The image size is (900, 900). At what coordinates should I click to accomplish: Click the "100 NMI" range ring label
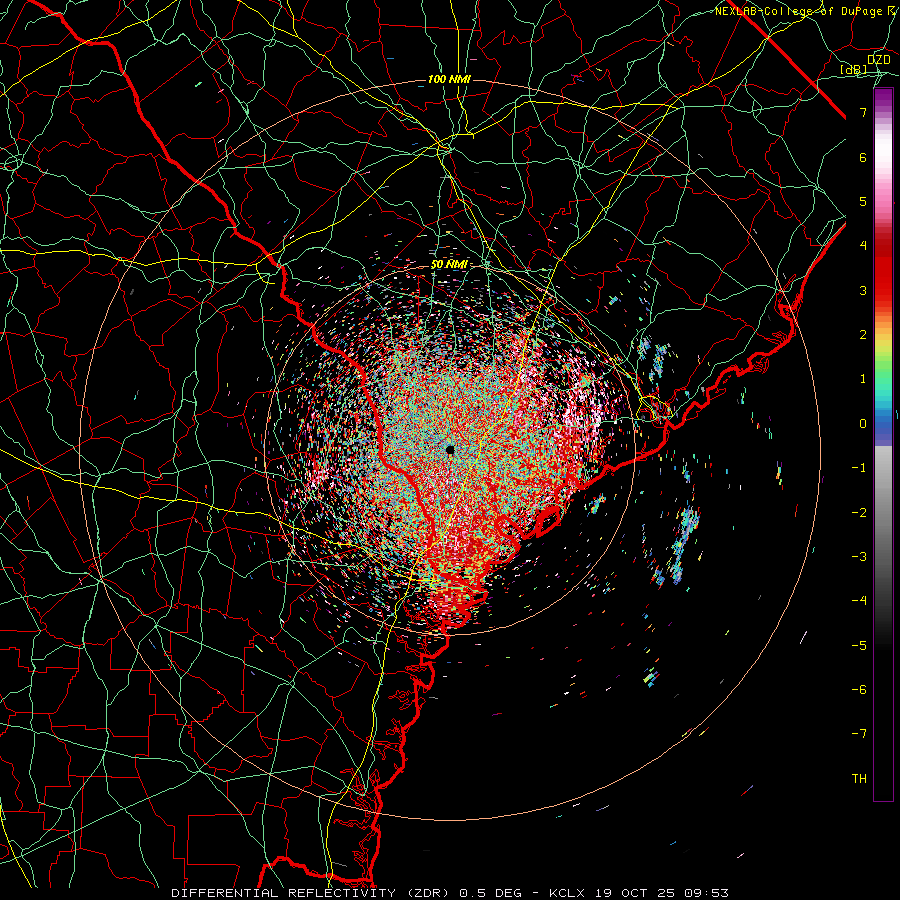pyautogui.click(x=449, y=79)
